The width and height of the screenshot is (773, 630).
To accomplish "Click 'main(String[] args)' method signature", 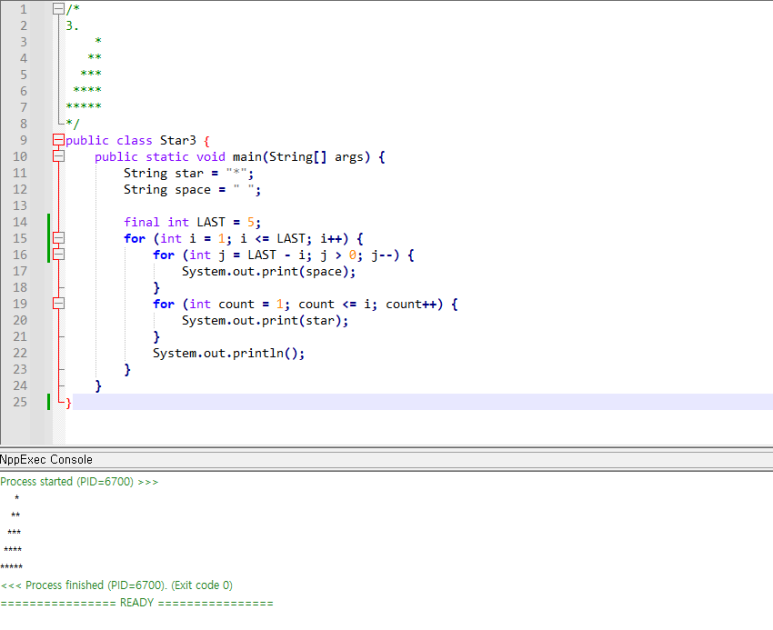I will coord(301,157).
